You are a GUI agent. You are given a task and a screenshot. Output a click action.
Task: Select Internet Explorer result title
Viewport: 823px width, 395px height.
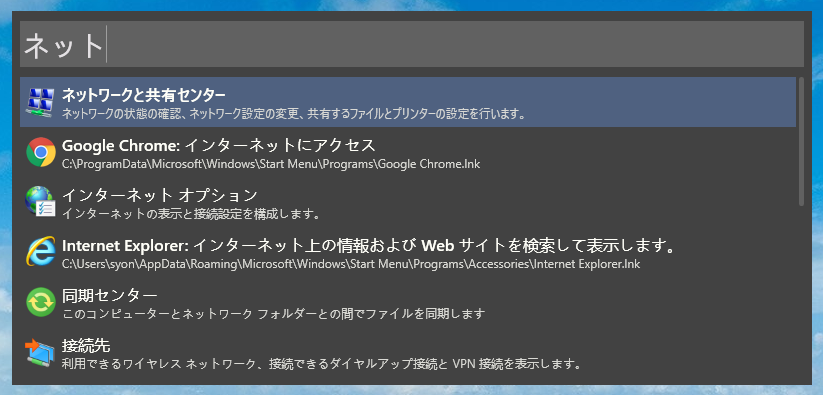pyautogui.click(x=368, y=245)
